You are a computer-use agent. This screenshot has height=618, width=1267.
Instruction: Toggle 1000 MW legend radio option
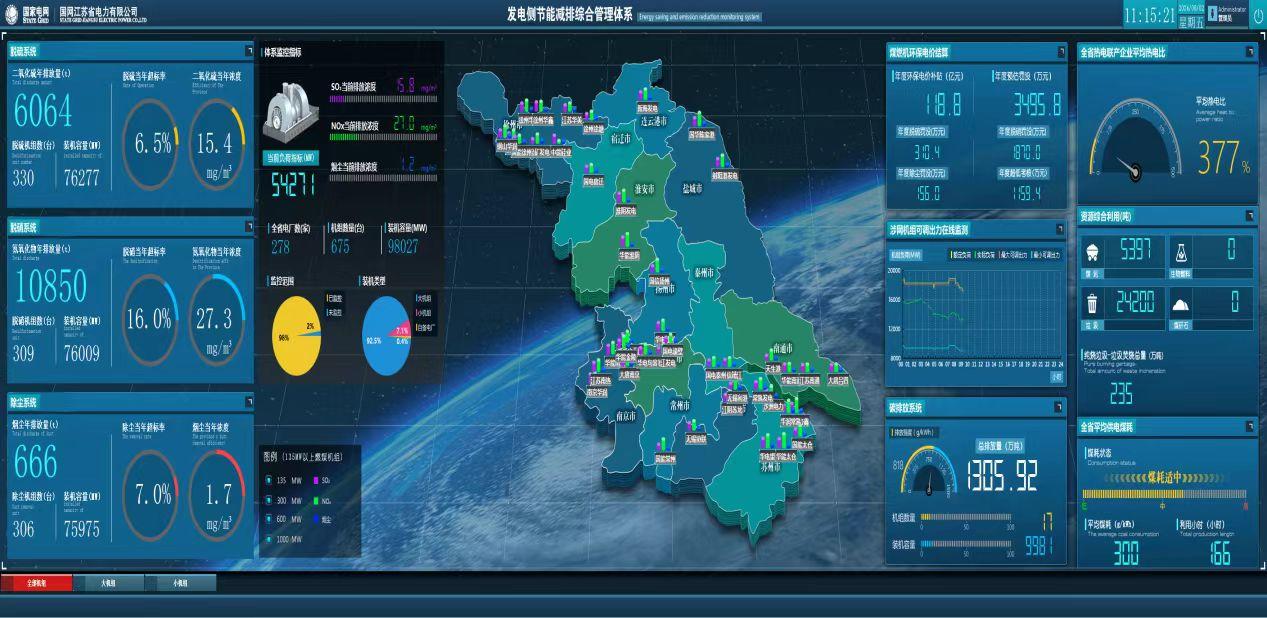coord(268,540)
